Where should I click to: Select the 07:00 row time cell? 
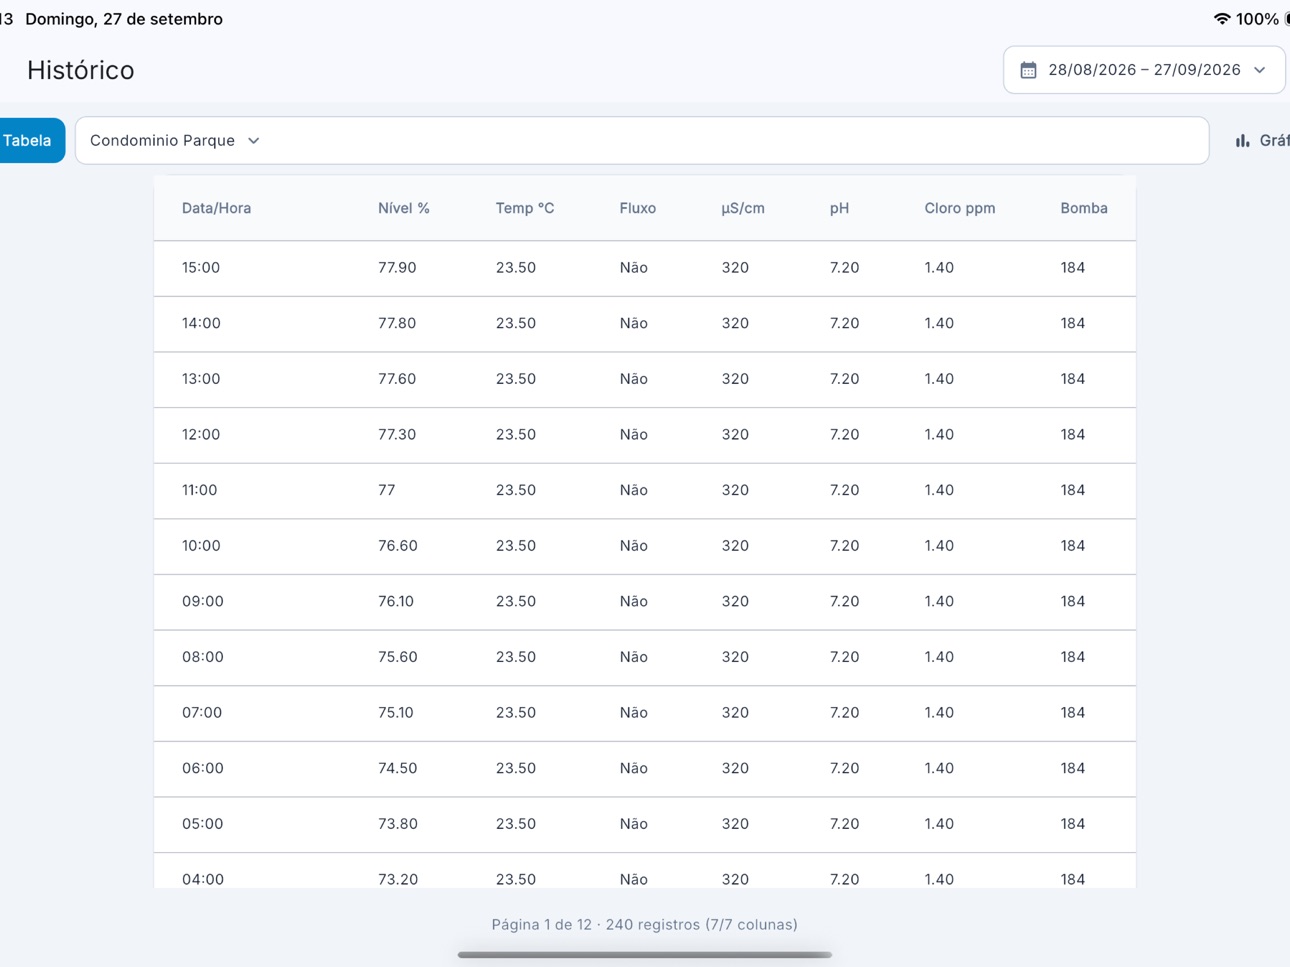coord(202,713)
